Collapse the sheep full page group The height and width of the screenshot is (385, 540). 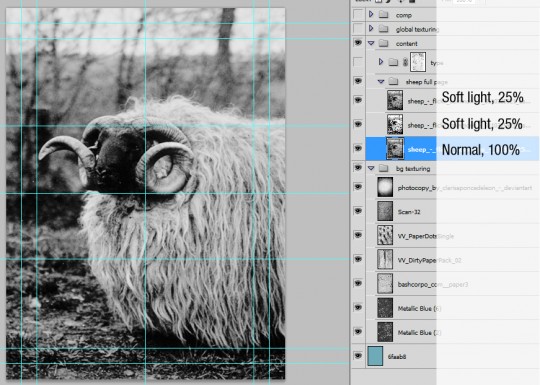pos(381,82)
